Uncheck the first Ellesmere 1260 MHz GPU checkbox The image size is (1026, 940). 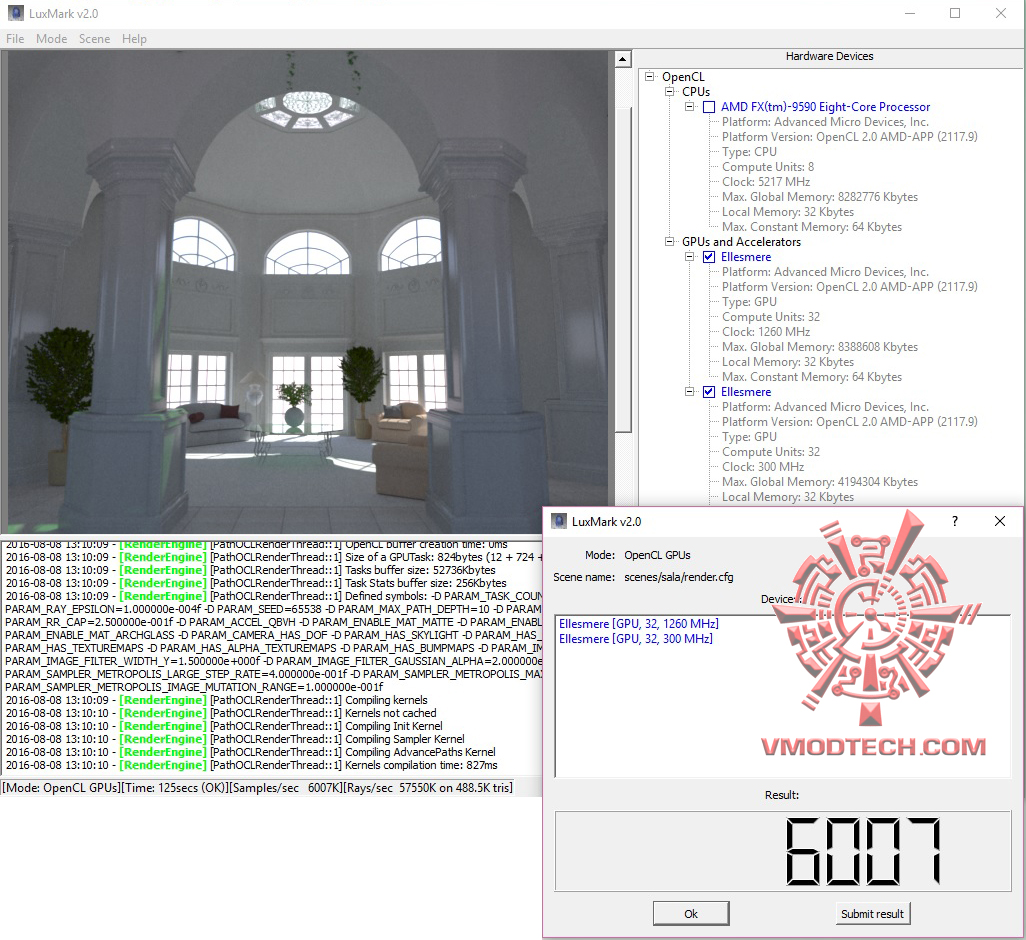coord(709,257)
